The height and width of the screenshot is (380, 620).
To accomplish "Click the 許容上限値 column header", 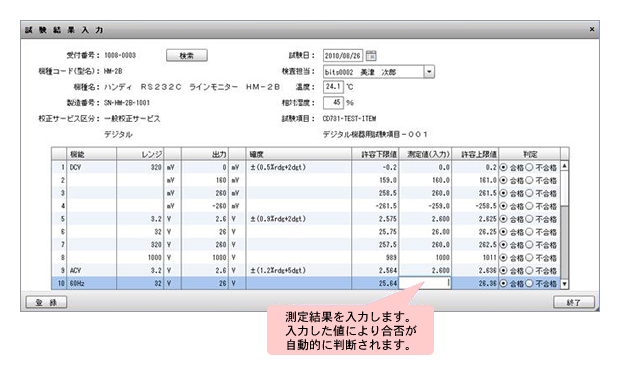I will pos(475,154).
